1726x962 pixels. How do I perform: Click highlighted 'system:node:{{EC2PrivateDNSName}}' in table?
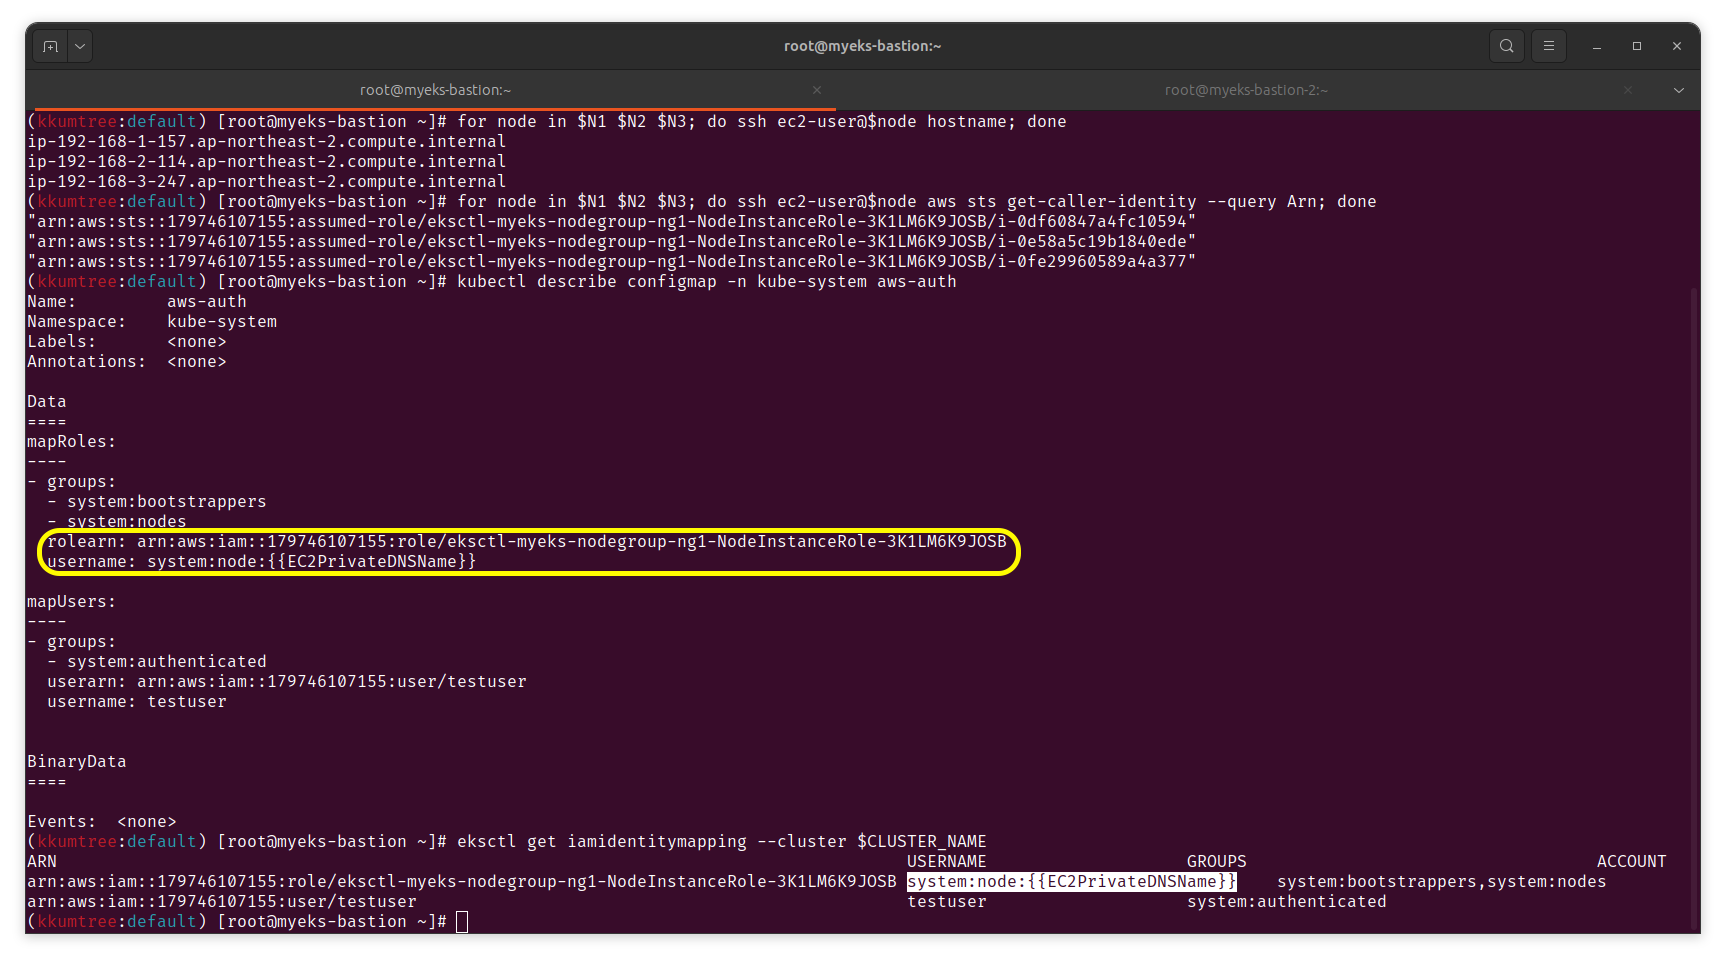[x=1071, y=882]
